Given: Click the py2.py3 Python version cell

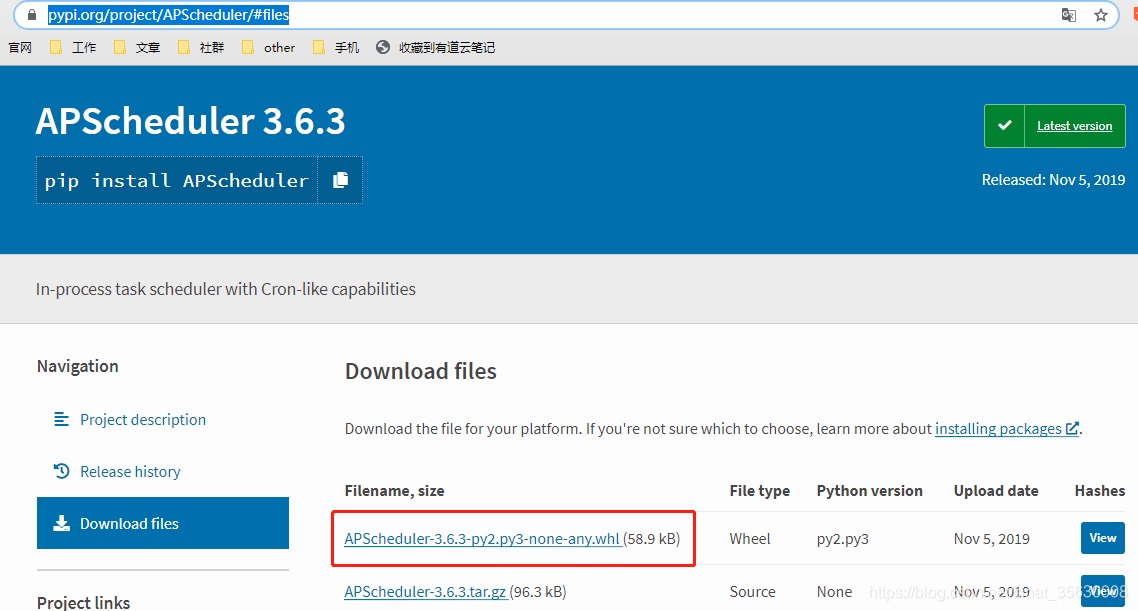Looking at the screenshot, I should 843,539.
